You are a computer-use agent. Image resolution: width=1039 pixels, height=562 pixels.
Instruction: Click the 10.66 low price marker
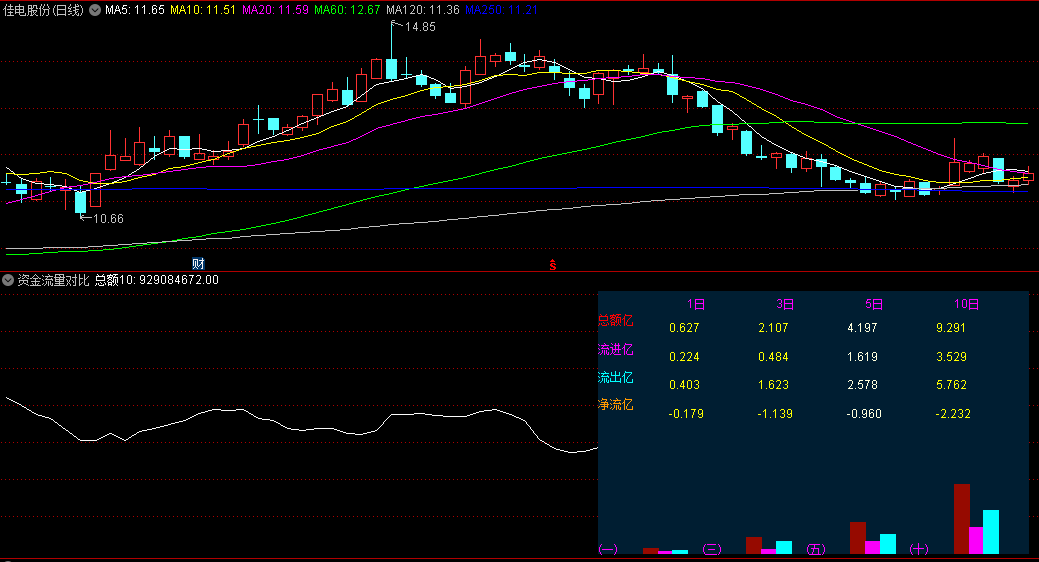107,218
